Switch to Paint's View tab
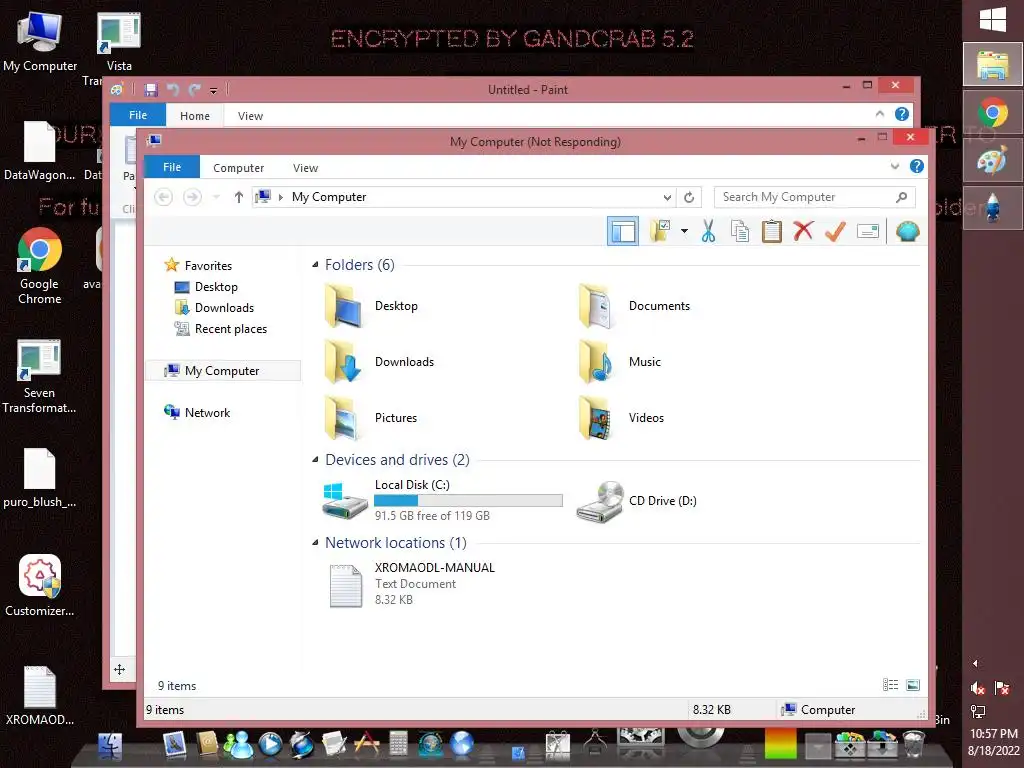 pyautogui.click(x=250, y=116)
